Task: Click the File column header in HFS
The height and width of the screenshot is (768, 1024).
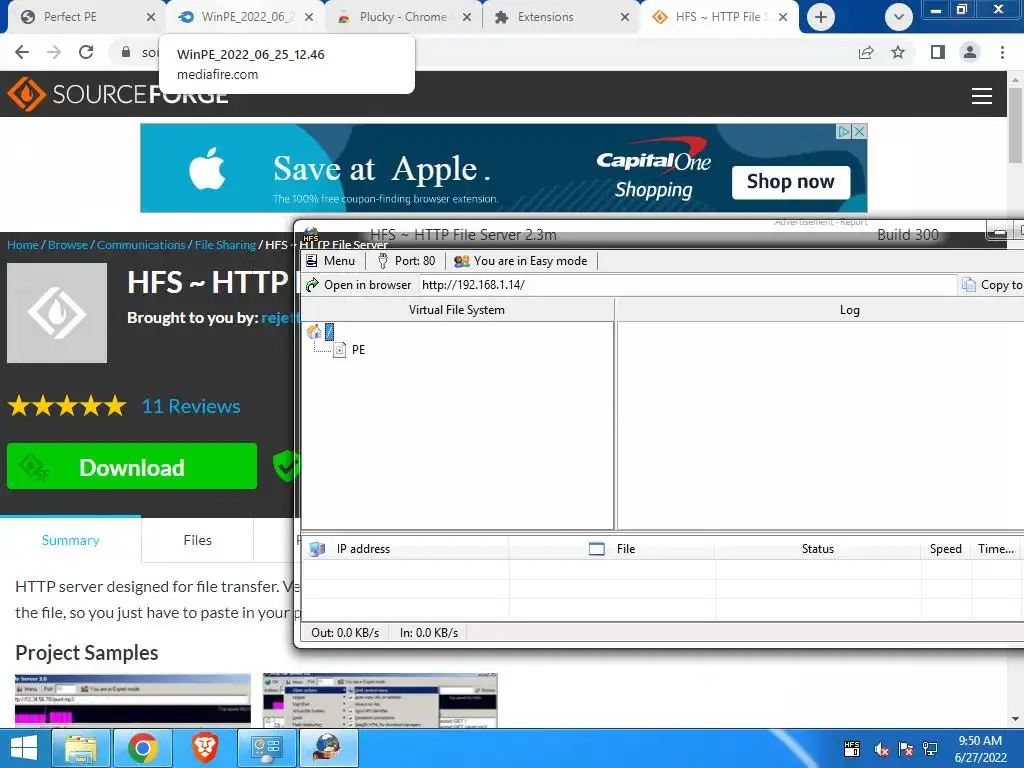Action: 612,549
